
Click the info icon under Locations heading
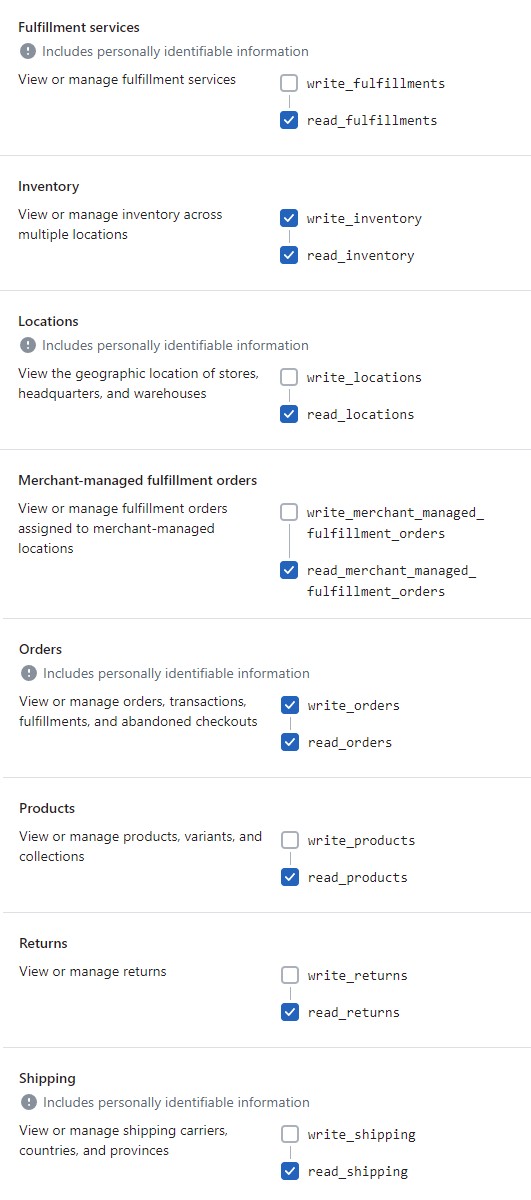click(27, 345)
